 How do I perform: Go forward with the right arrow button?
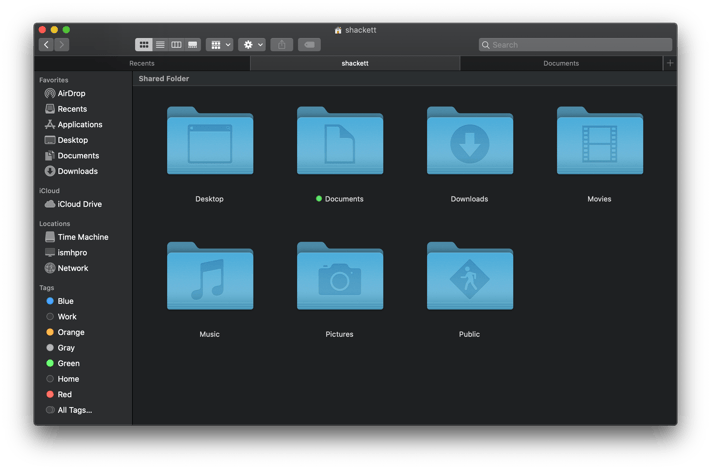click(62, 44)
